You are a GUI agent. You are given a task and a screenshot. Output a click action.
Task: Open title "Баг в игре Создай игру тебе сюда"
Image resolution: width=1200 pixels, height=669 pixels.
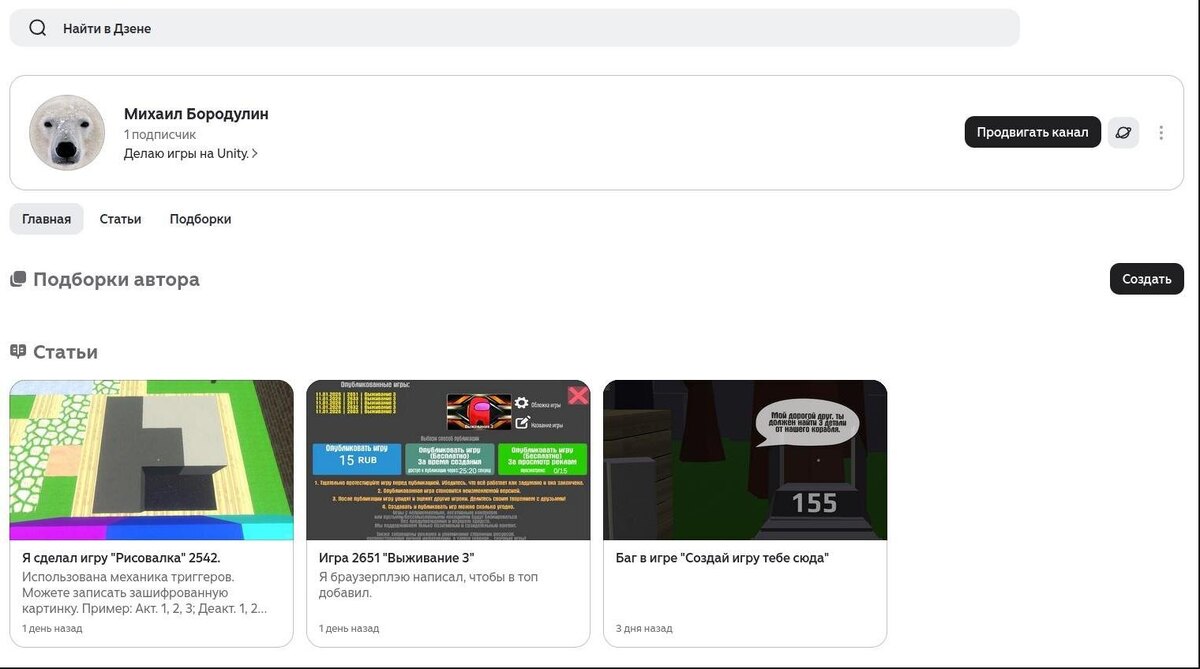point(722,558)
